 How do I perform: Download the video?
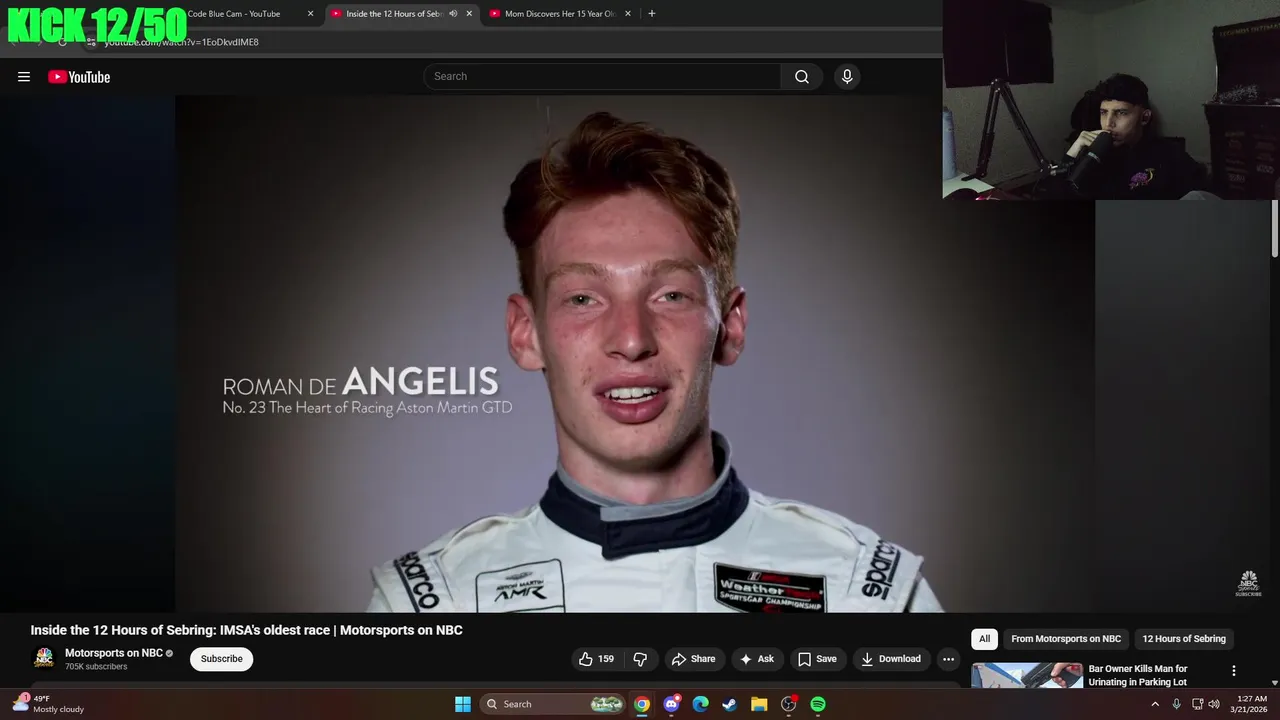pyautogui.click(x=891, y=659)
